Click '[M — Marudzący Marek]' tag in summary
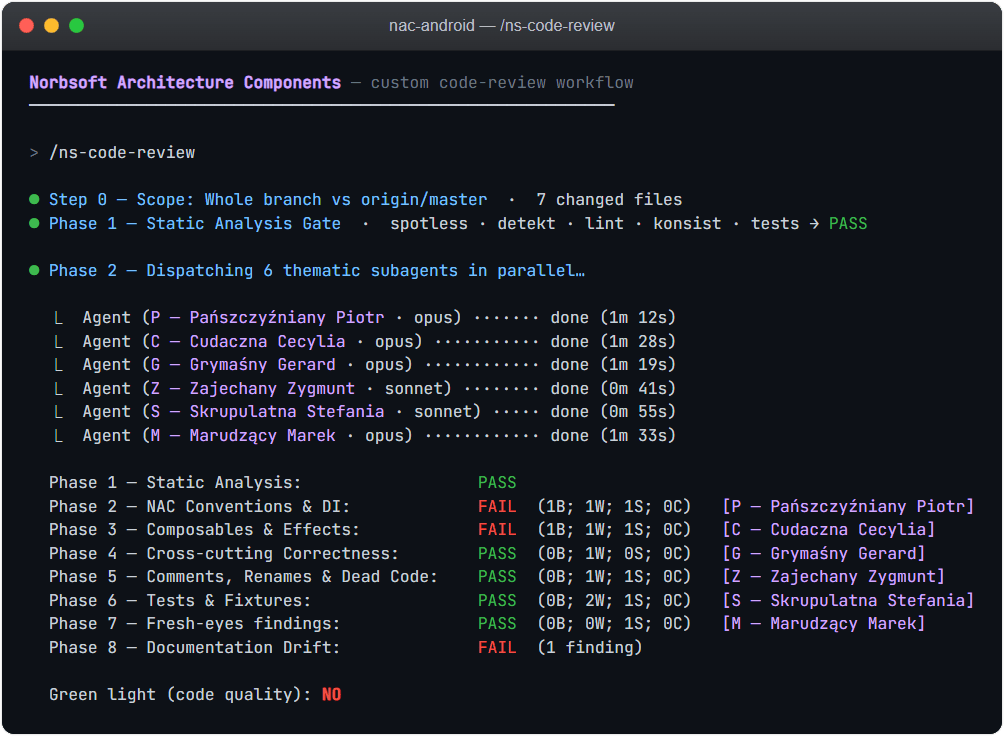 click(x=823, y=624)
